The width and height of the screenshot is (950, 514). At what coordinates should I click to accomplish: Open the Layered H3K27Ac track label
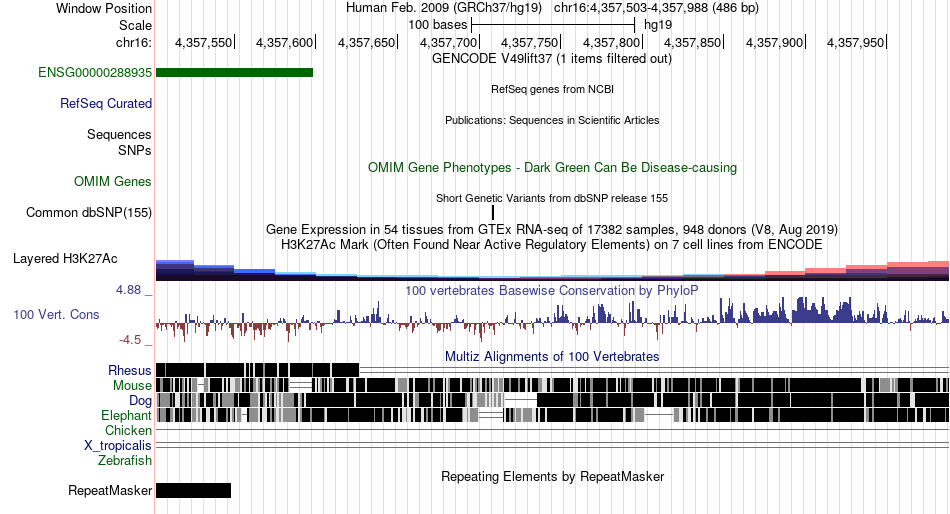click(65, 259)
